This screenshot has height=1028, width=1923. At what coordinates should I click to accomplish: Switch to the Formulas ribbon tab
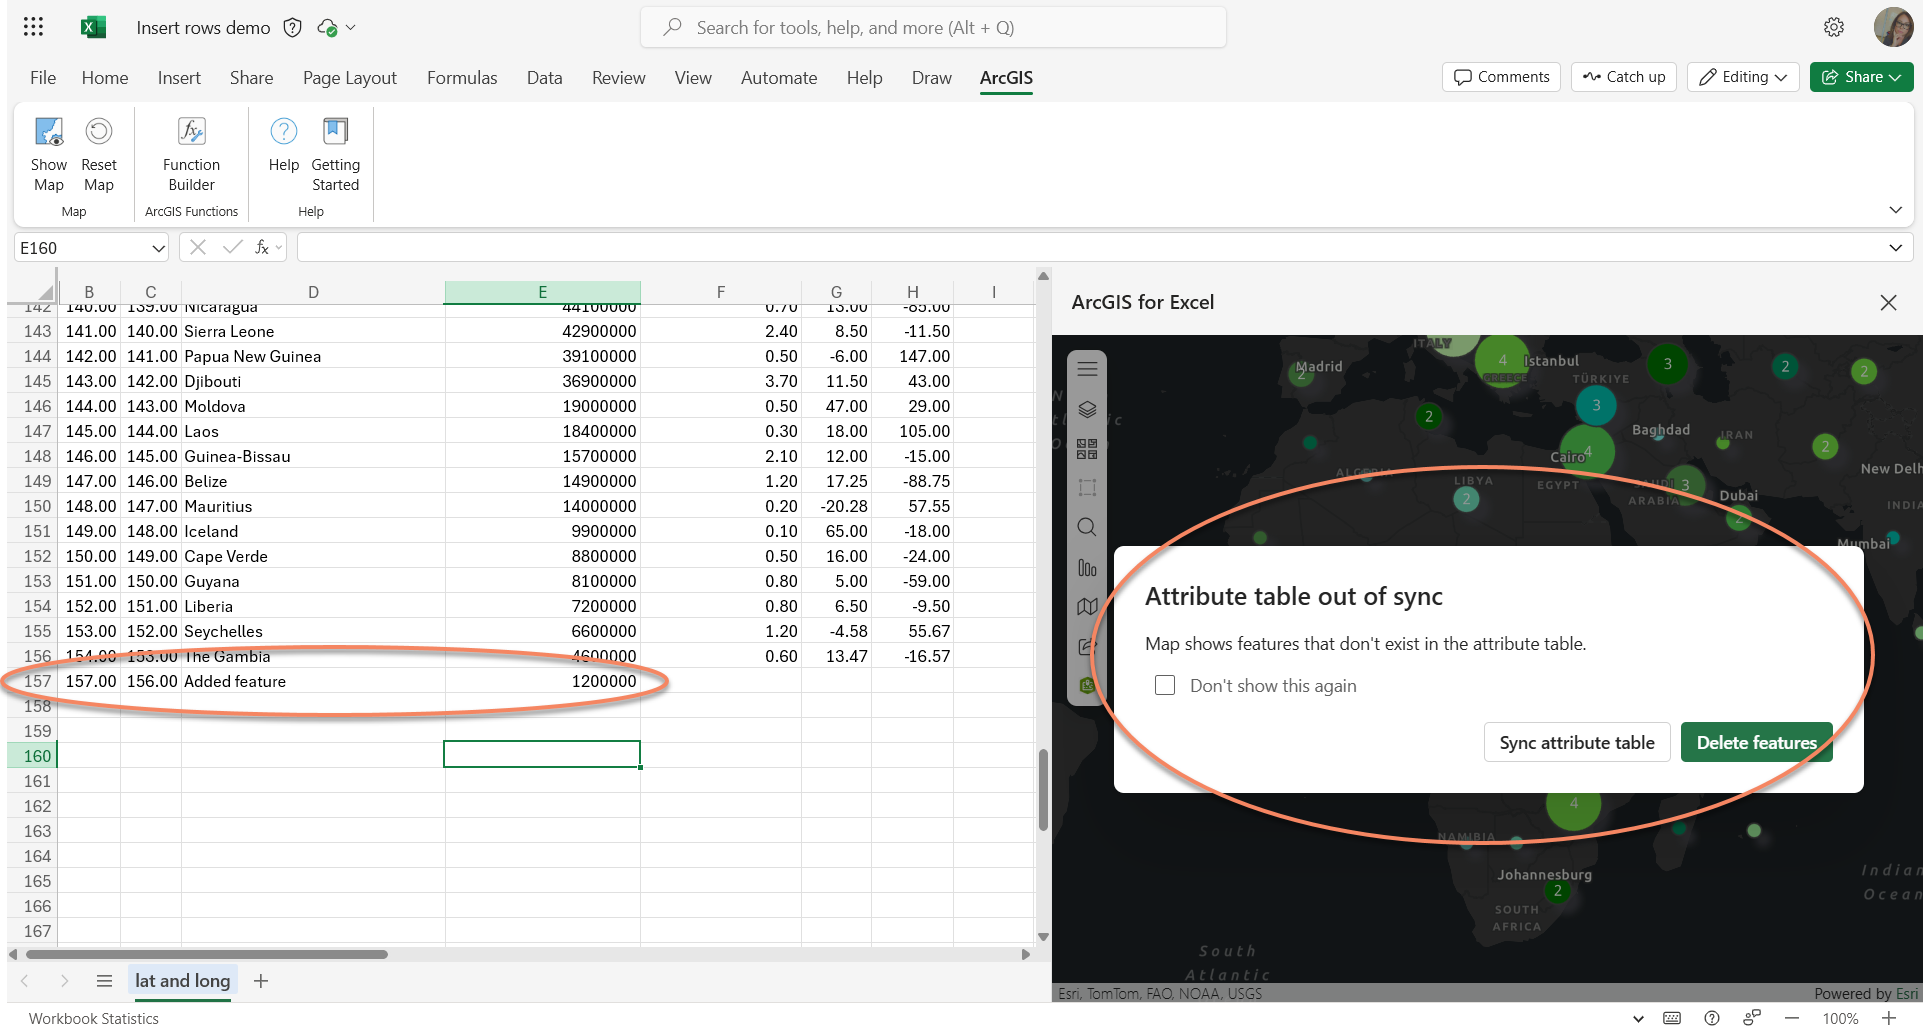point(461,77)
